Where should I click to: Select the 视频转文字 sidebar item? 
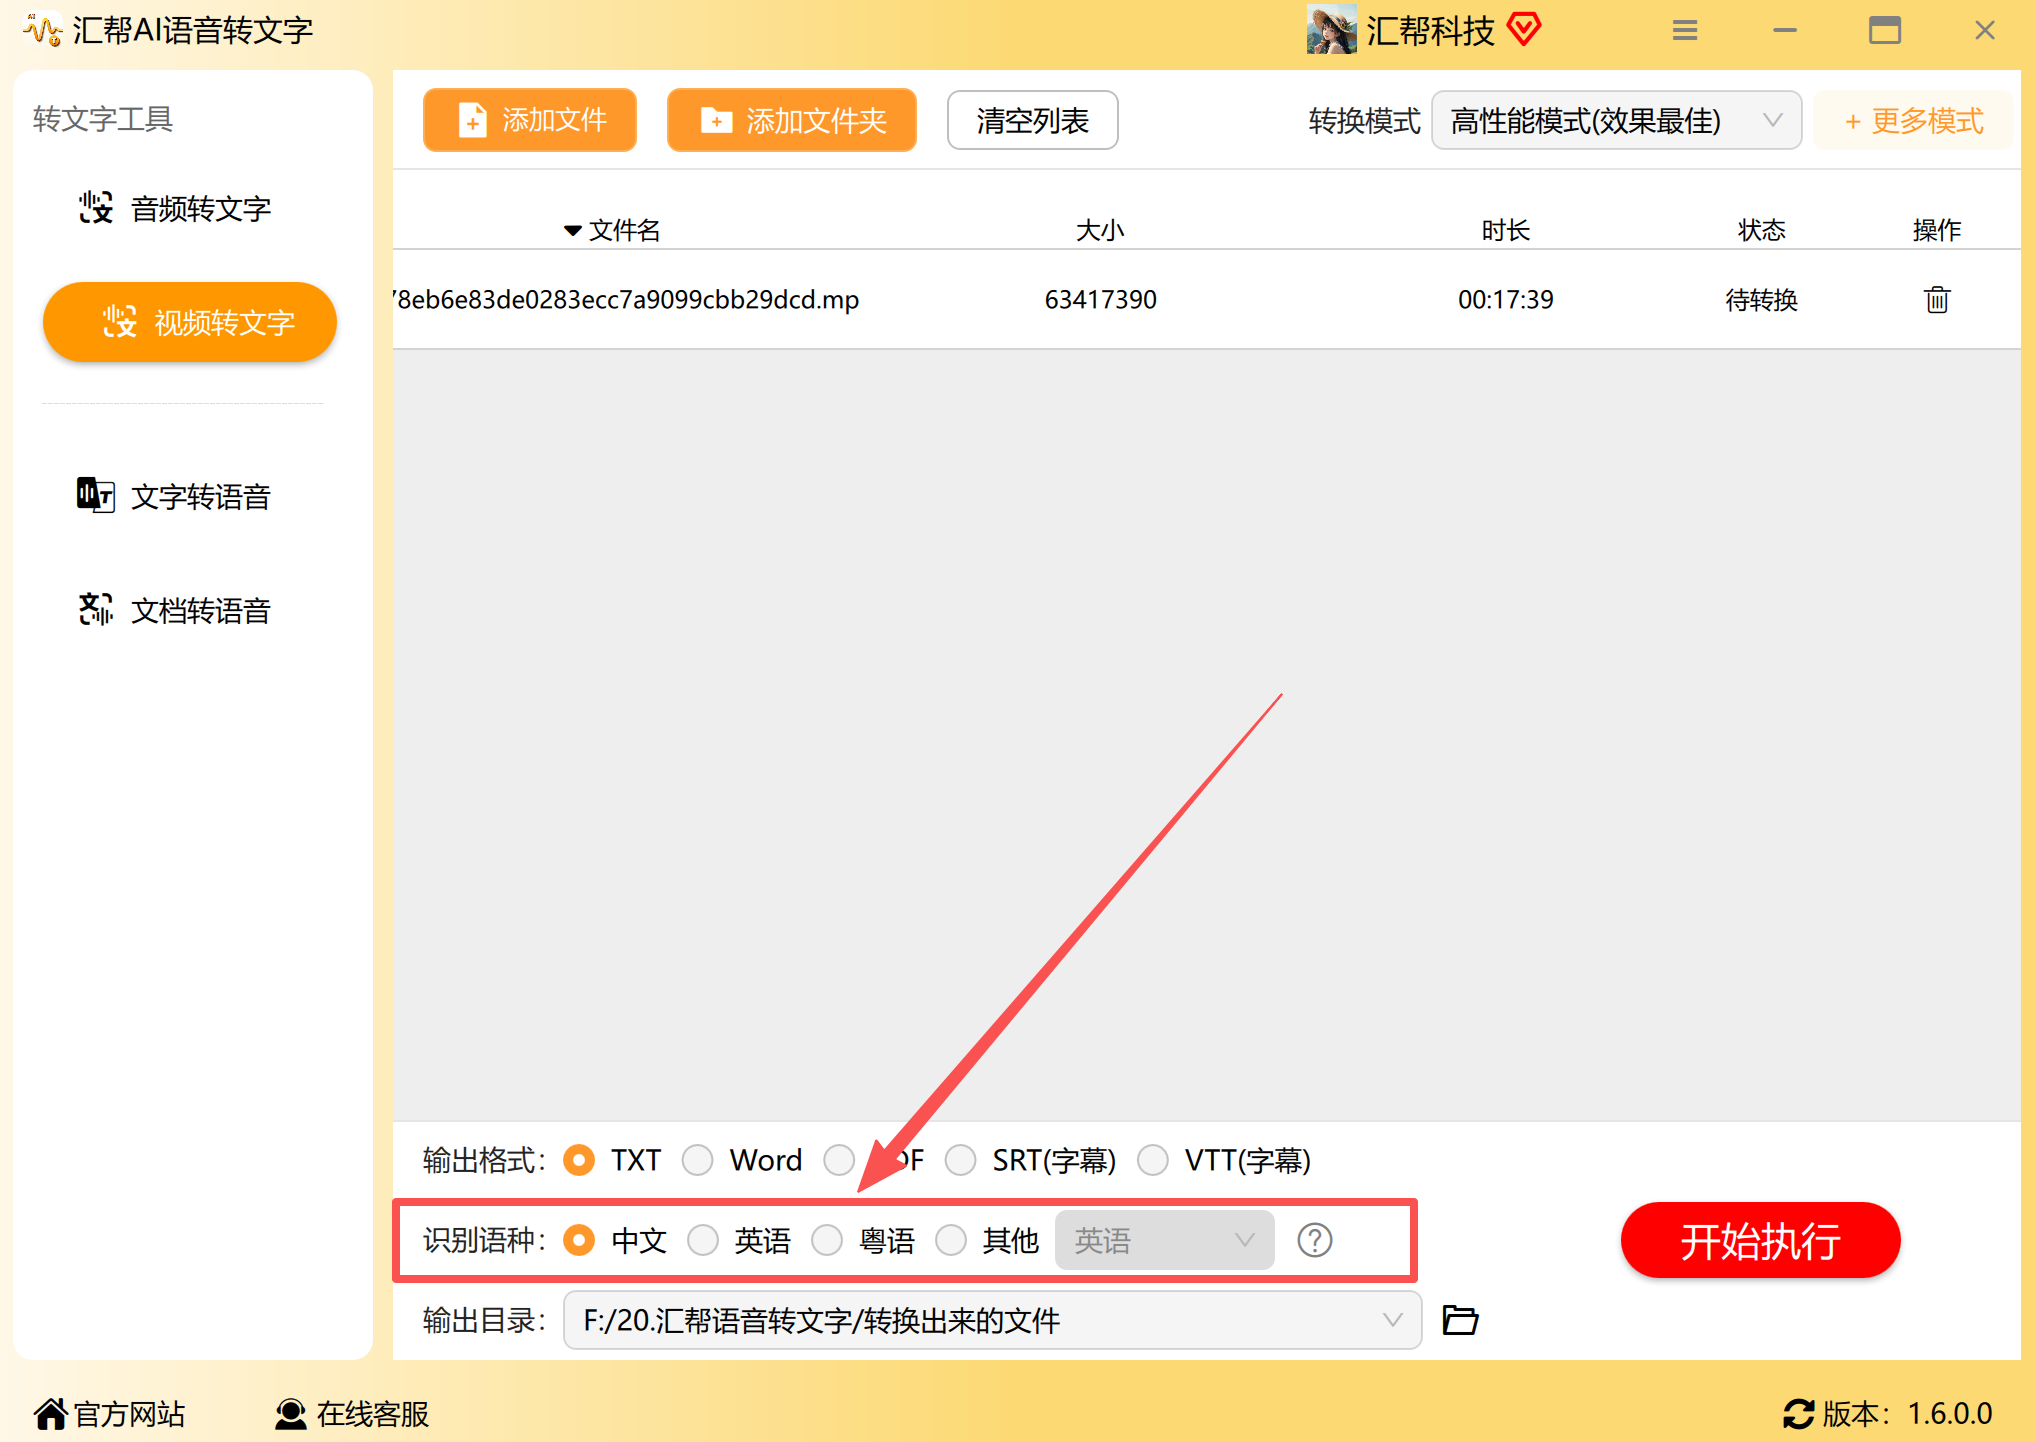[x=190, y=322]
